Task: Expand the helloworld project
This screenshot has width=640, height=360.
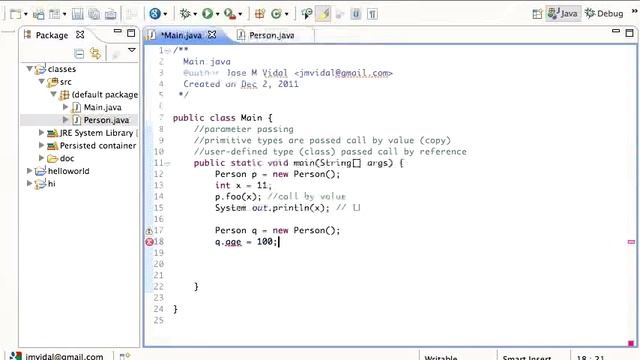Action: coord(29,171)
